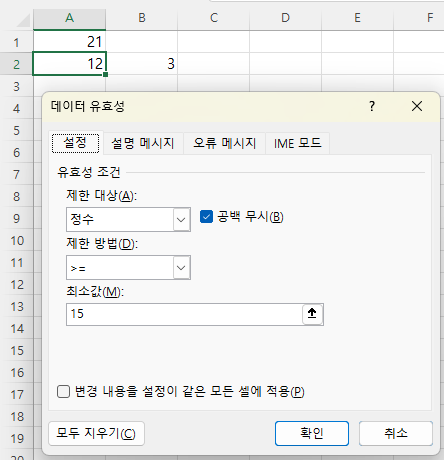The height and width of the screenshot is (460, 444).
Task: Click the range selector arrow in 최소값 field
Action: tap(312, 314)
